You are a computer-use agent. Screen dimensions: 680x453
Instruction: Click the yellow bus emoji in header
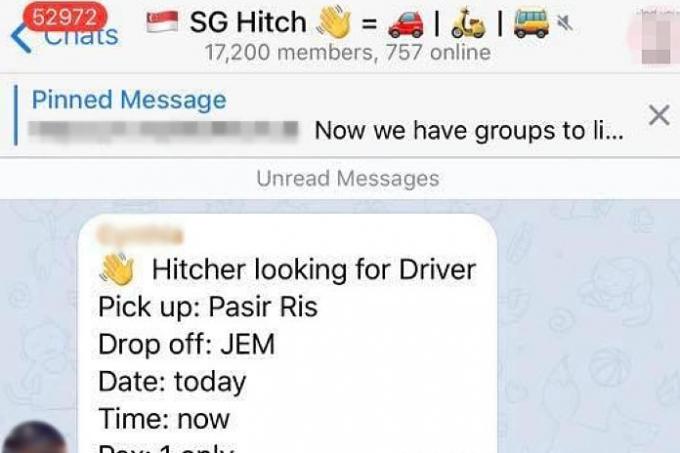pyautogui.click(x=531, y=23)
